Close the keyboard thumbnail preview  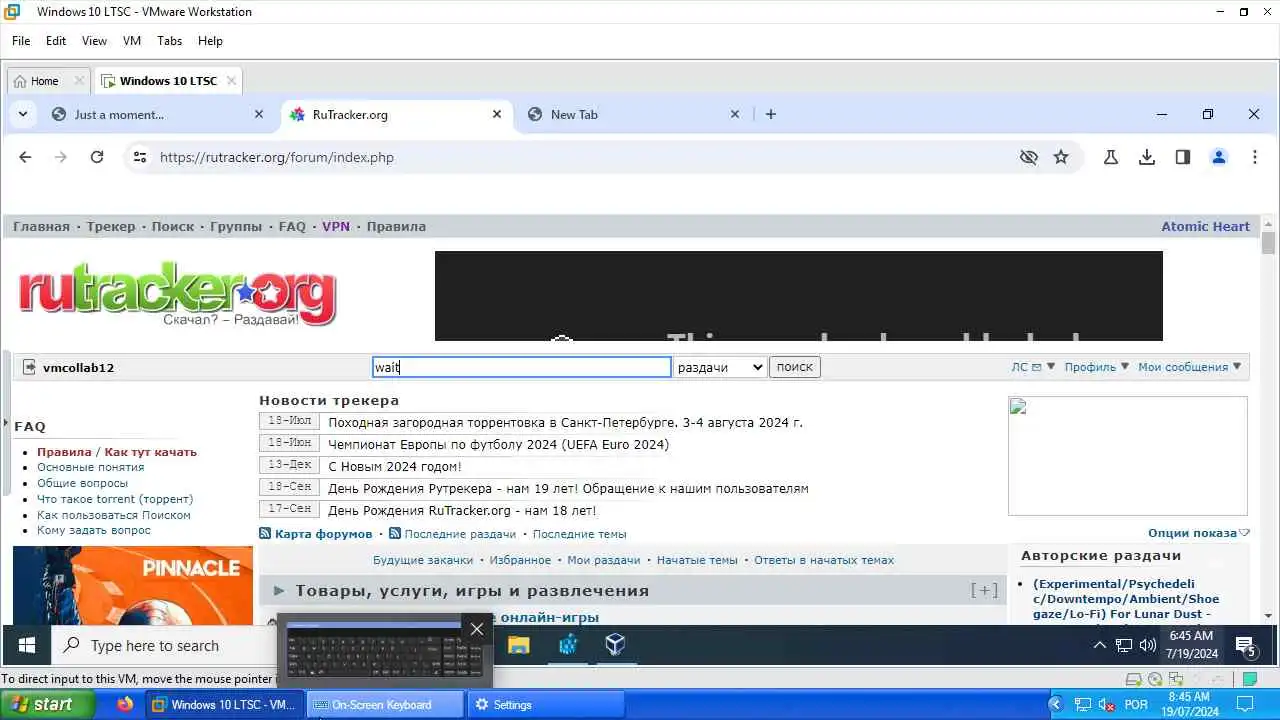[477, 629]
